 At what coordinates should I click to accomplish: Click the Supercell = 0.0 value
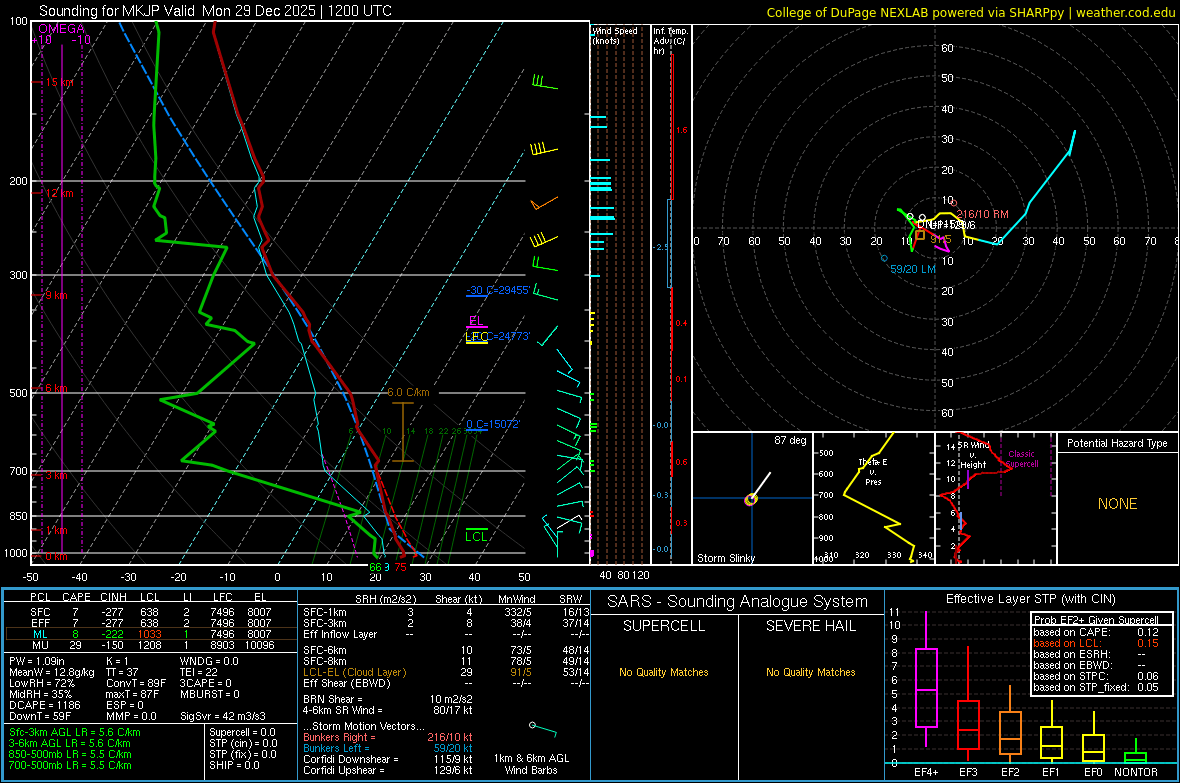click(x=242, y=732)
